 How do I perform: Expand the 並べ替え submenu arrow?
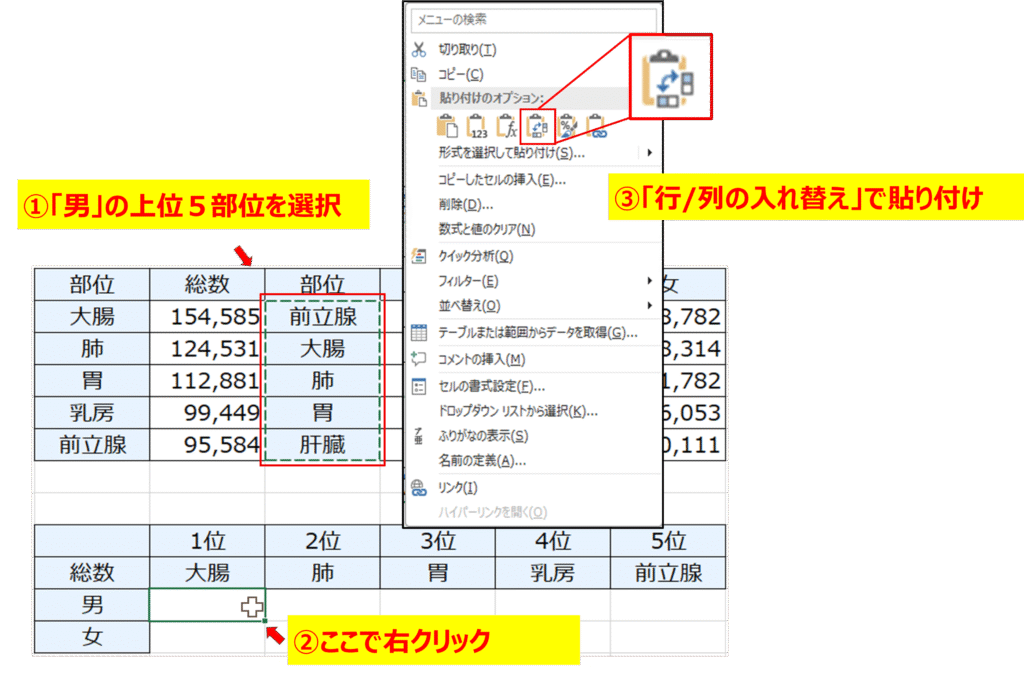coord(650,305)
